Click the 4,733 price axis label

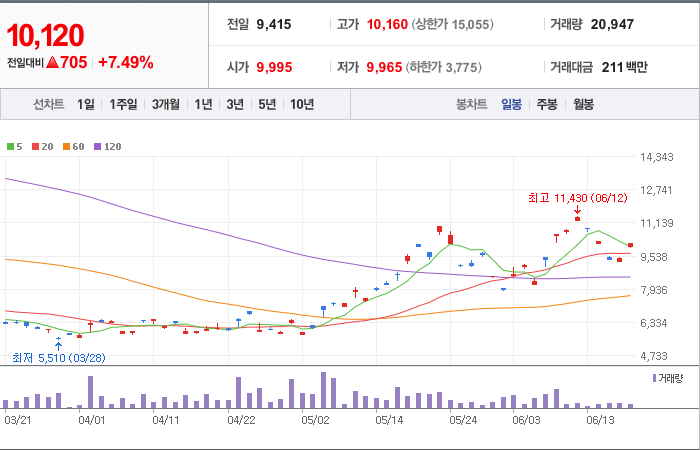[x=655, y=356]
